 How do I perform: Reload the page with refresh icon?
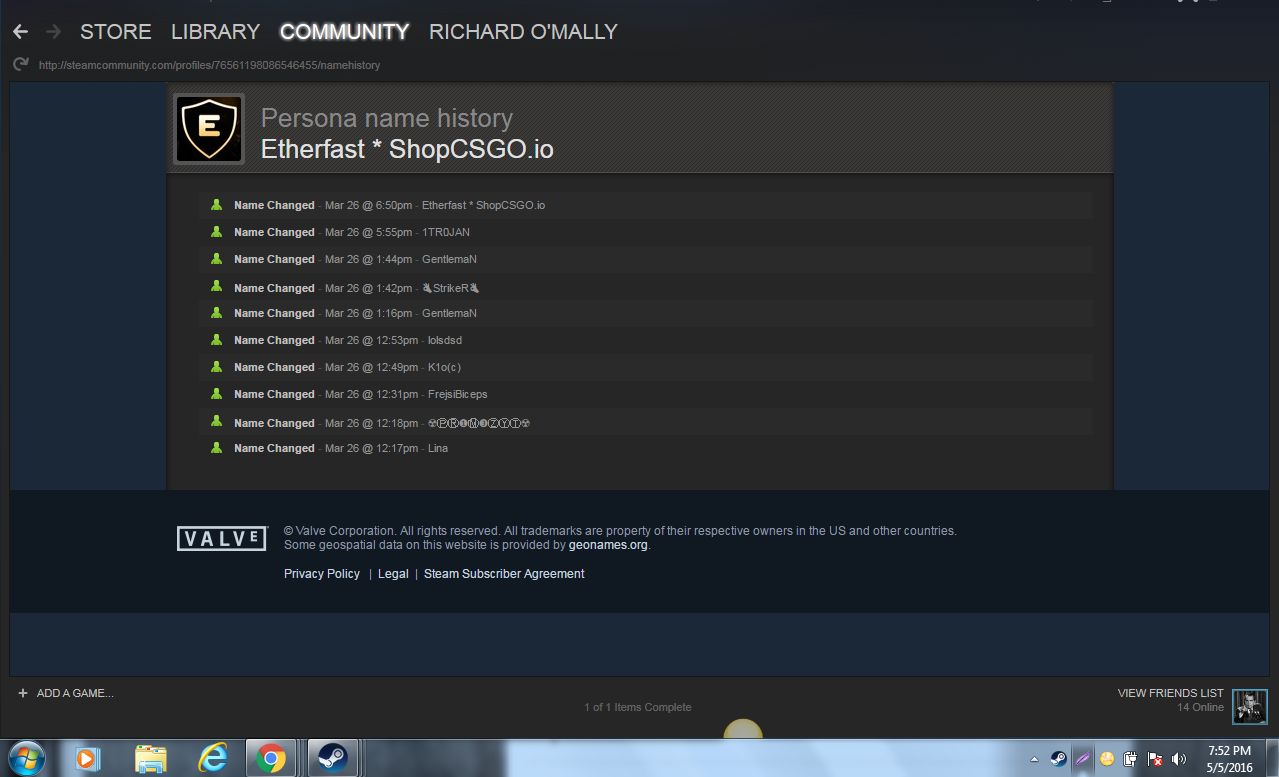click(x=20, y=65)
